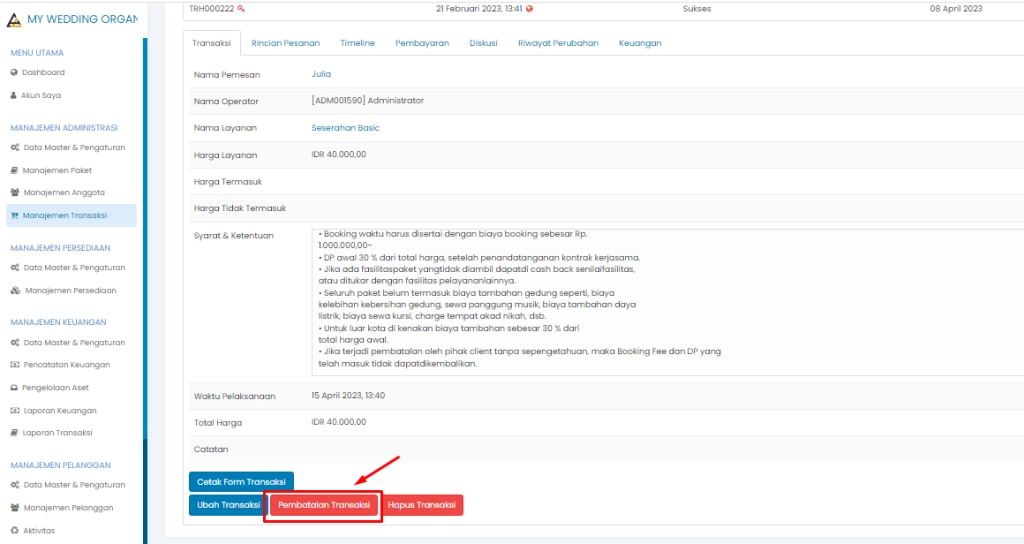Viewport: 1024px width, 544px height.
Task: Open the Pembayaran tab
Action: [422, 44]
